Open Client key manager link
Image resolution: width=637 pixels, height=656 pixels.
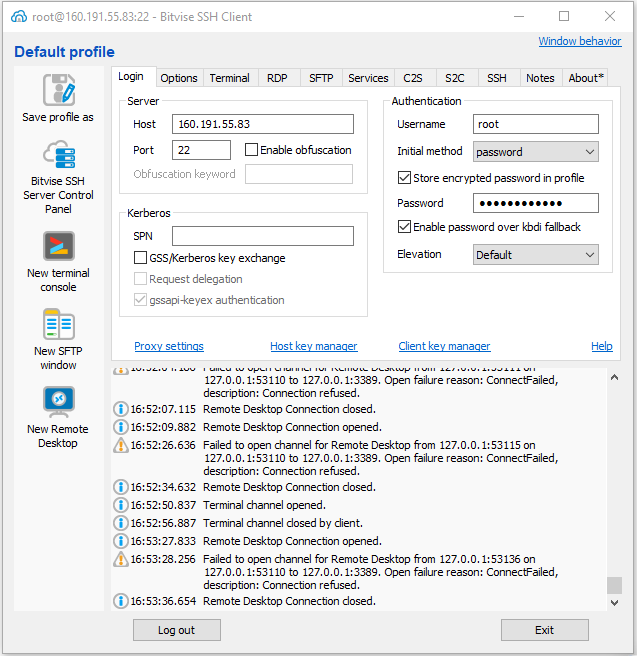coord(444,346)
